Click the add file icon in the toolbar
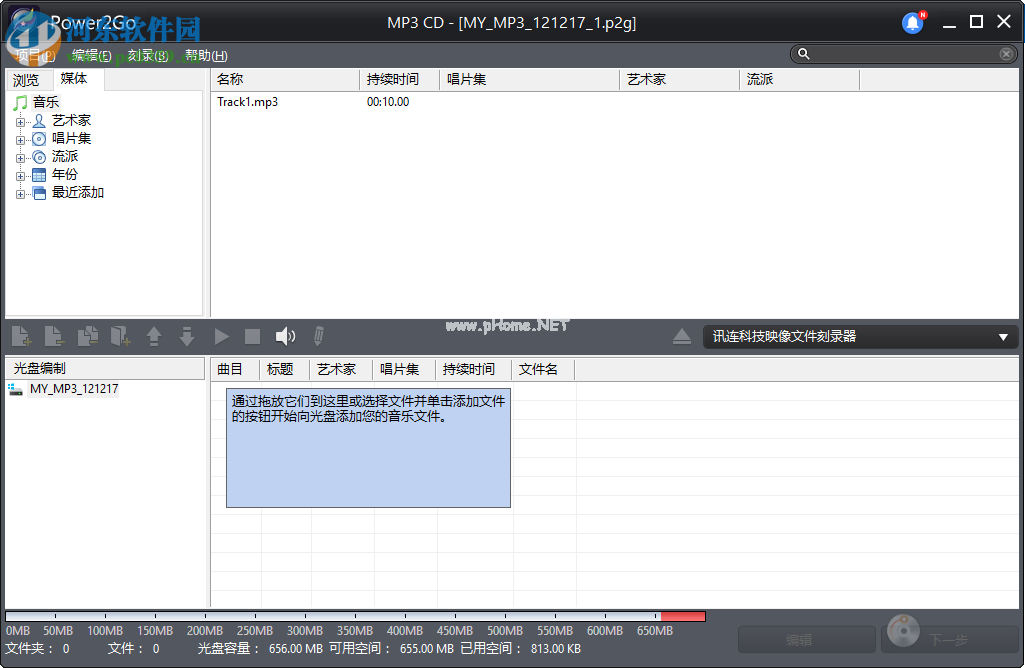Viewport: 1025px width, 668px height. pyautogui.click(x=21, y=336)
